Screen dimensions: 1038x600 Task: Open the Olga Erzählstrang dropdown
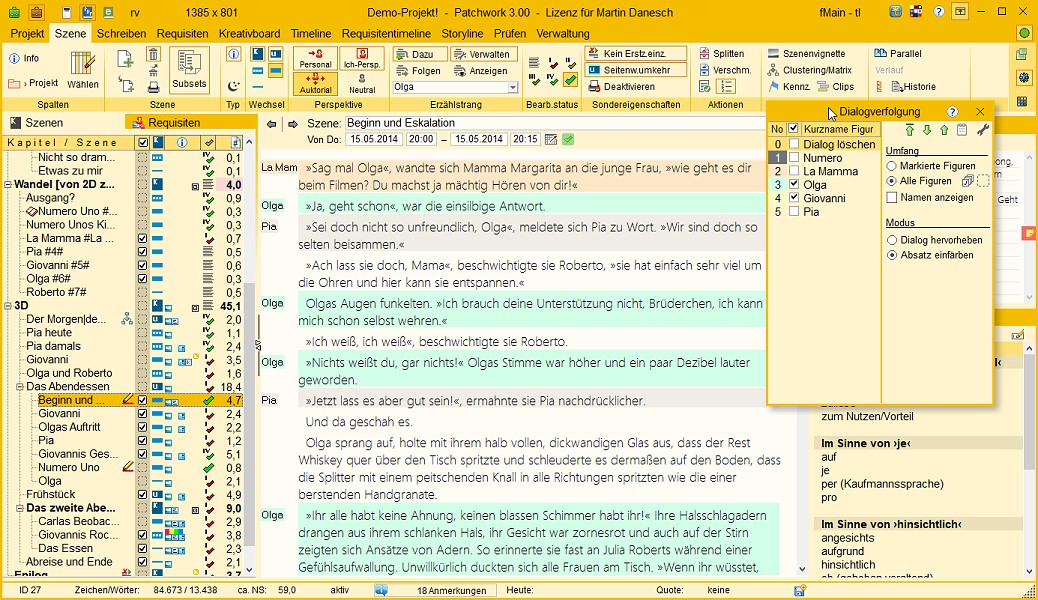pos(513,87)
